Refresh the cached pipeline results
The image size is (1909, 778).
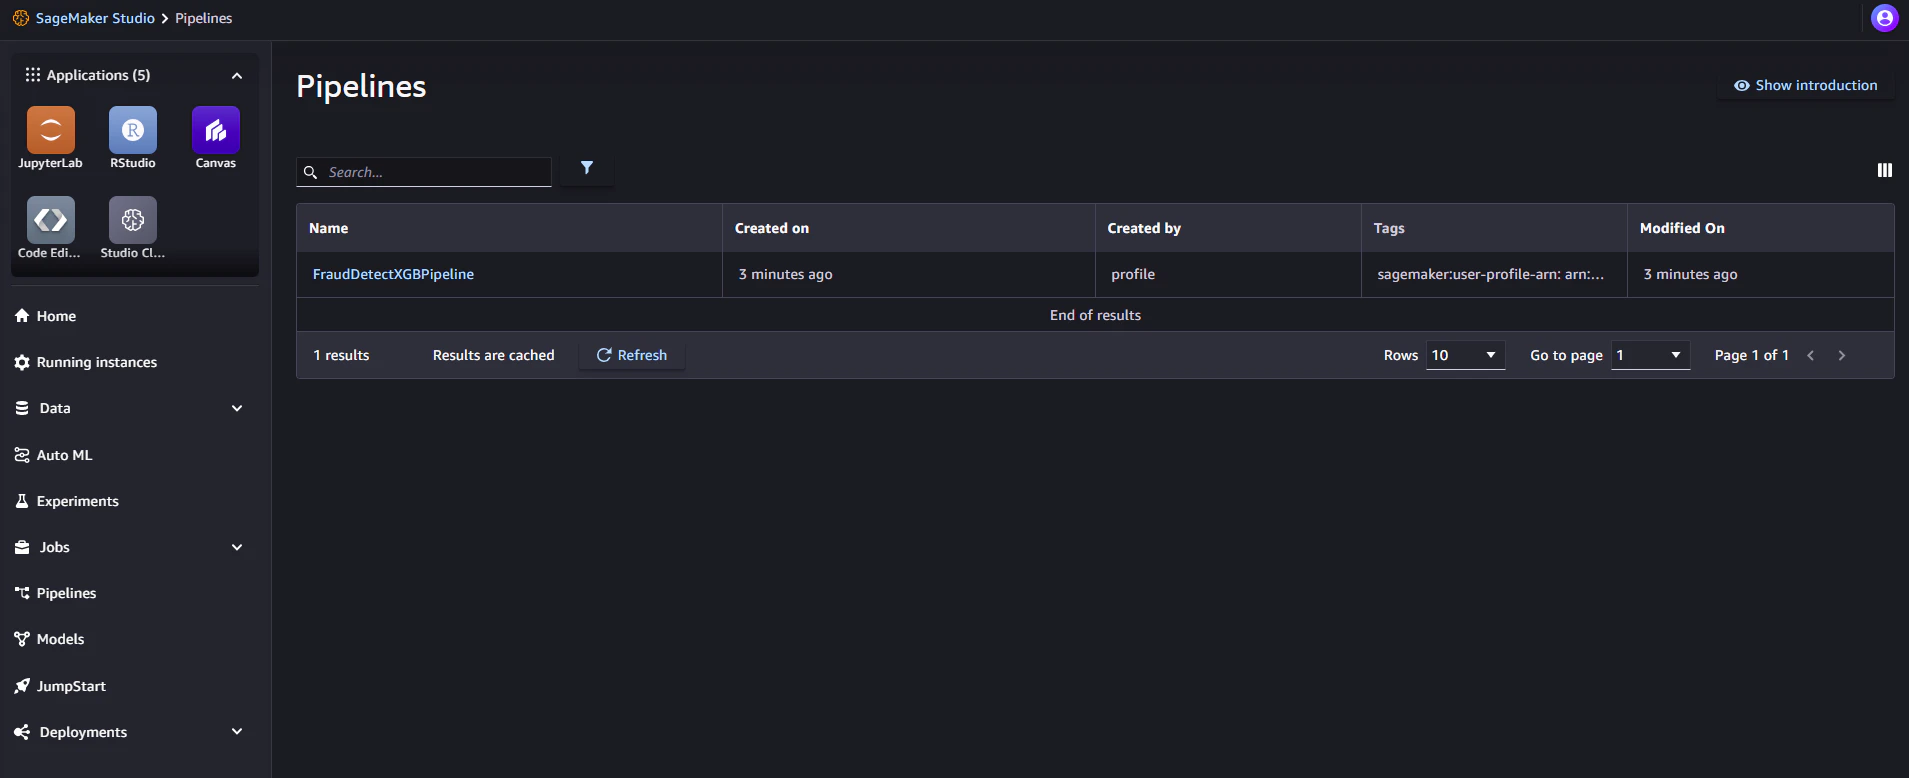(632, 355)
